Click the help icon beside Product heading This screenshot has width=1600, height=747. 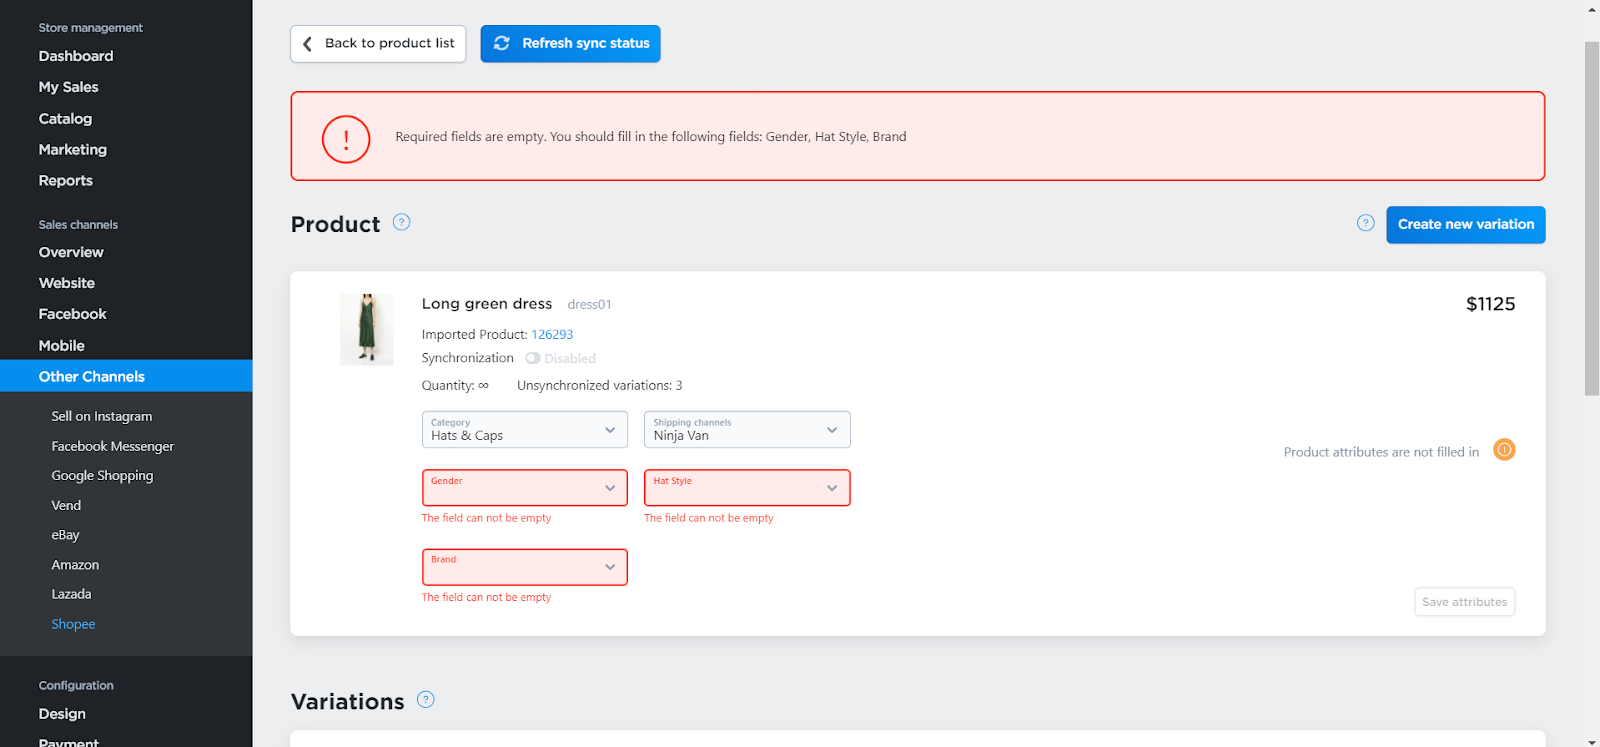401,222
